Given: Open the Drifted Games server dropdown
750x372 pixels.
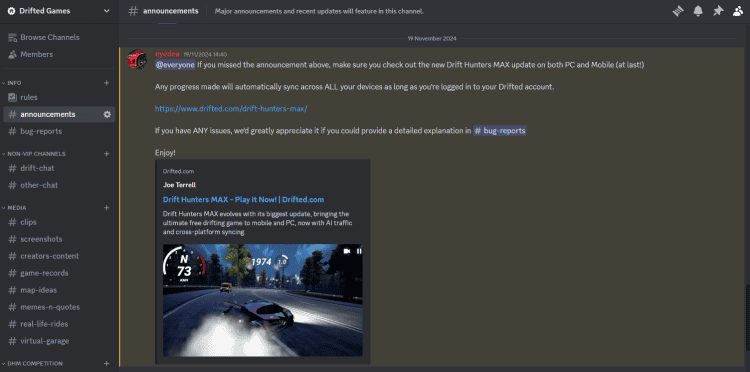Looking at the screenshot, I should tap(59, 11).
